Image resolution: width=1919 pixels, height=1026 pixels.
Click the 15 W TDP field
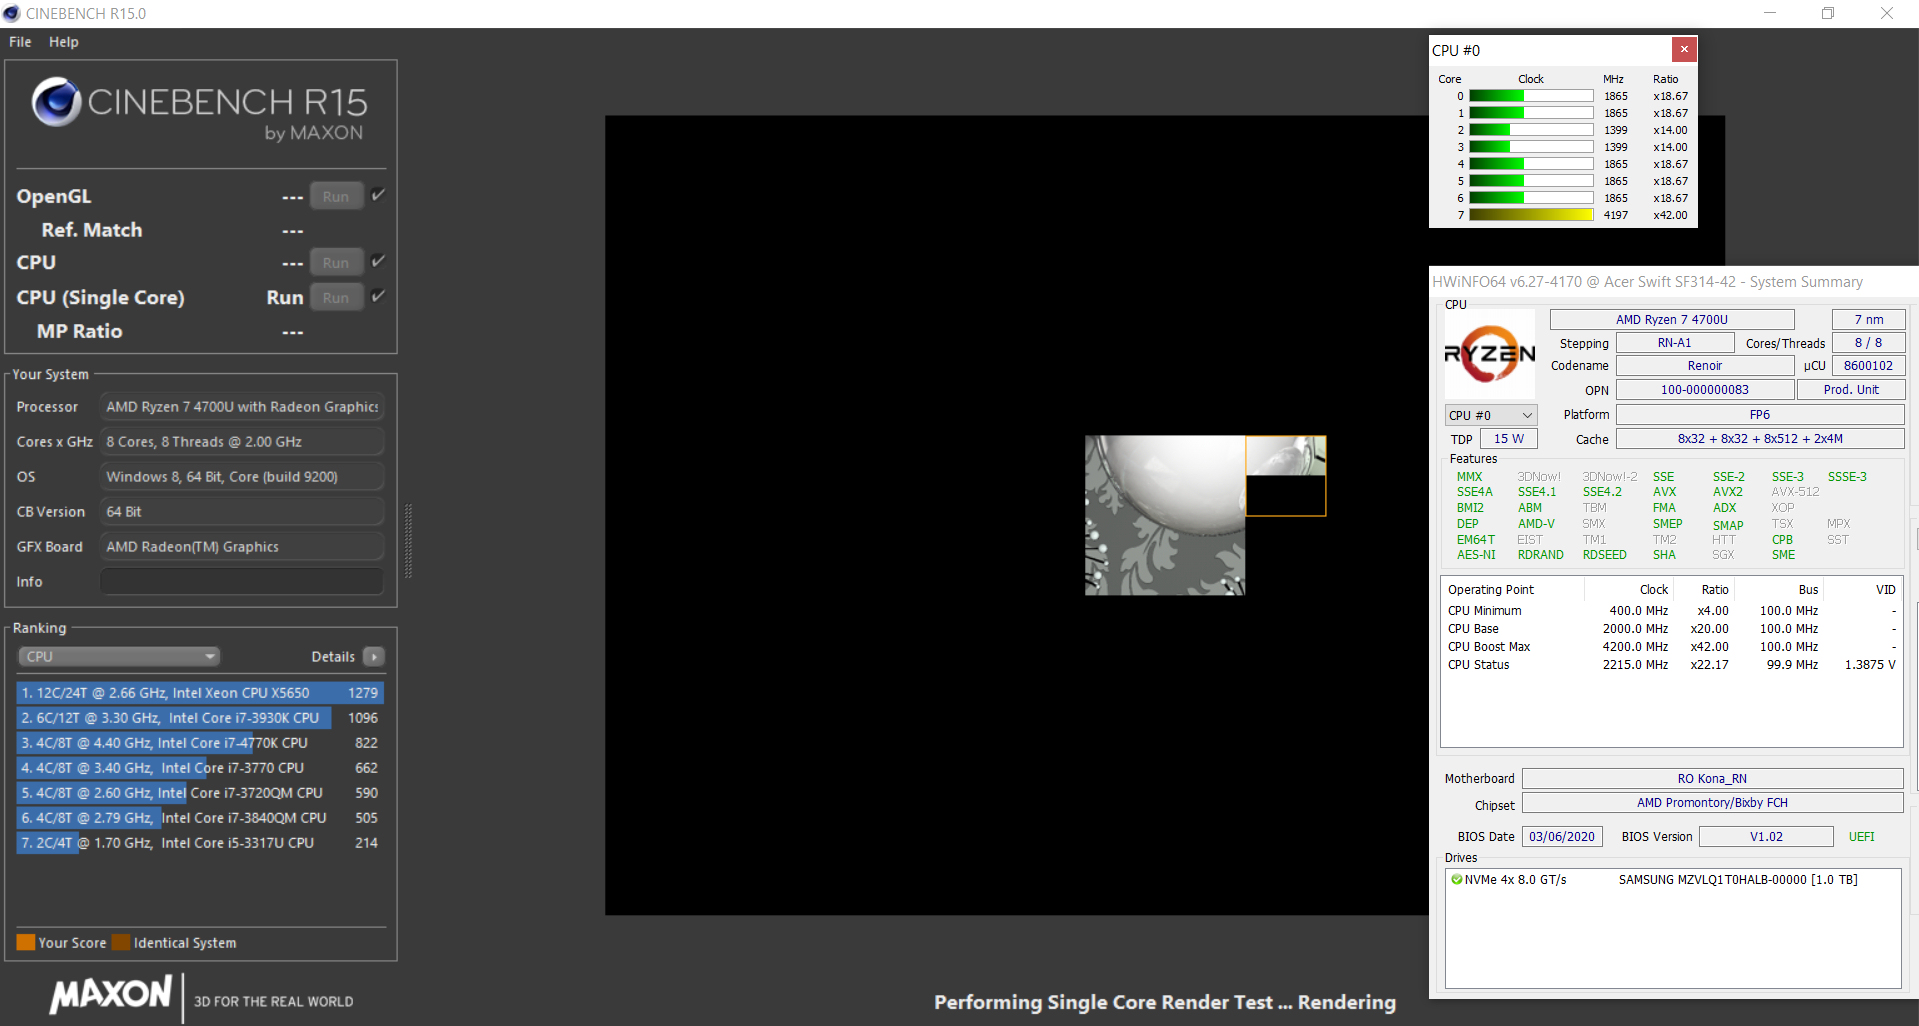tap(1509, 439)
